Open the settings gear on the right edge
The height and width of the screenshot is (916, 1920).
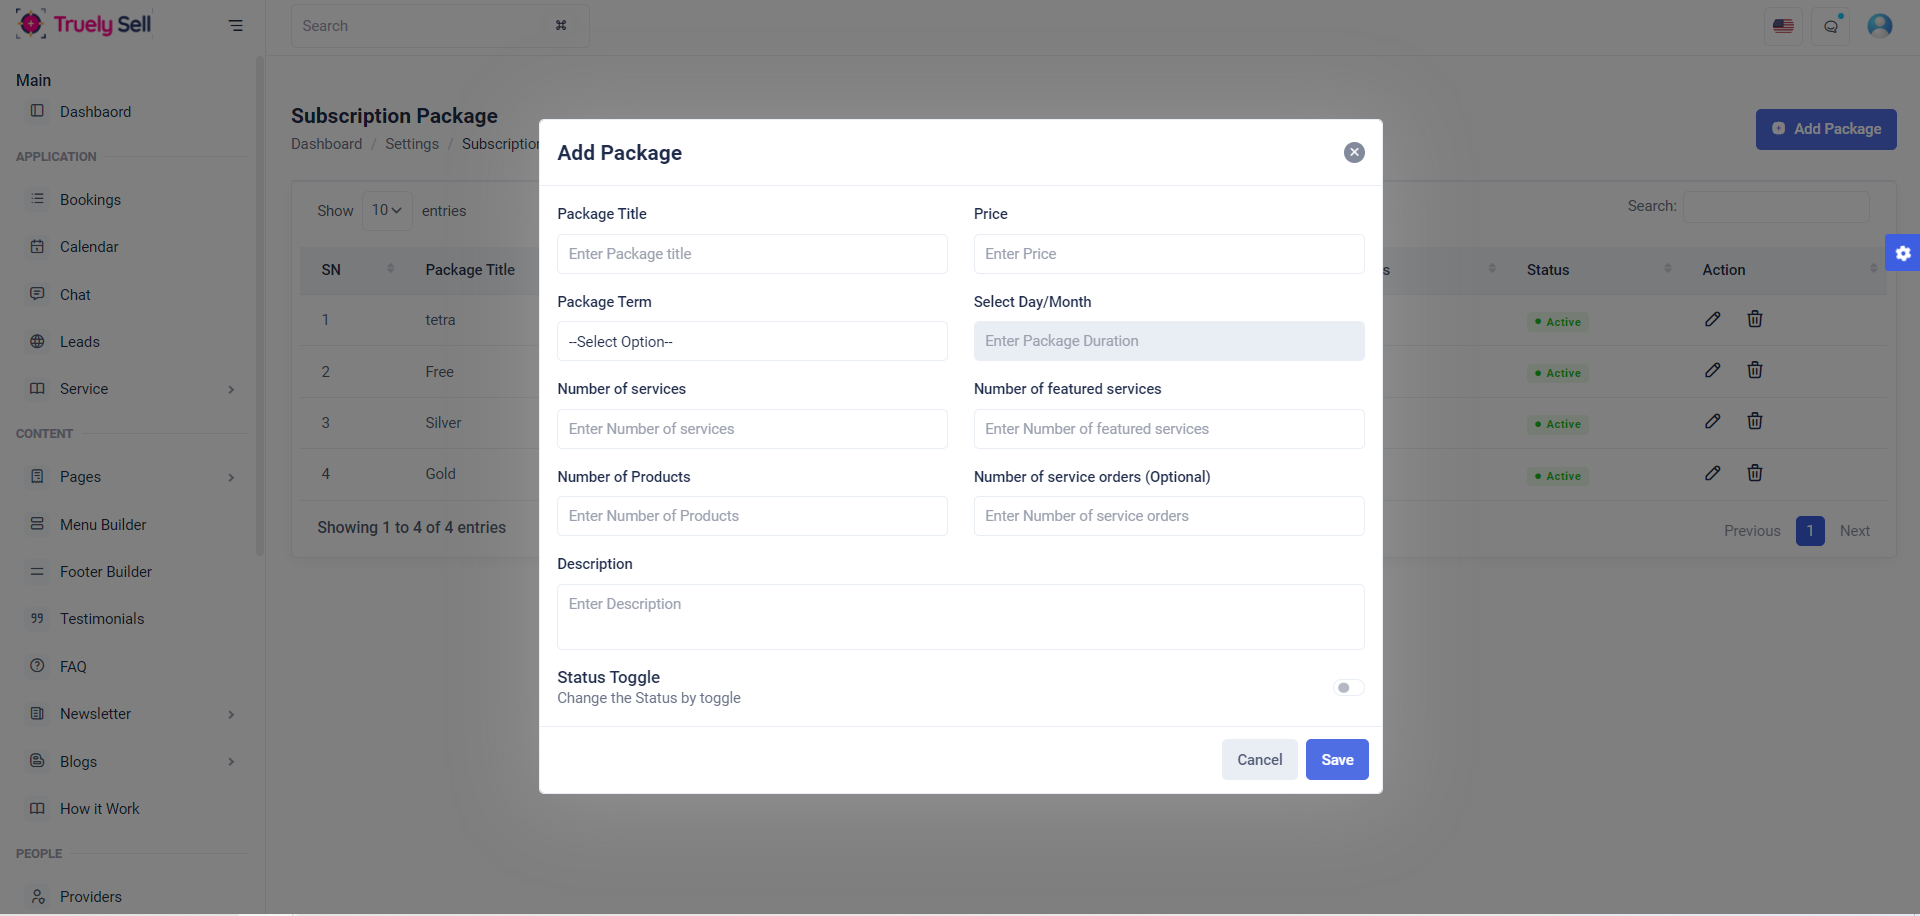pos(1904,253)
